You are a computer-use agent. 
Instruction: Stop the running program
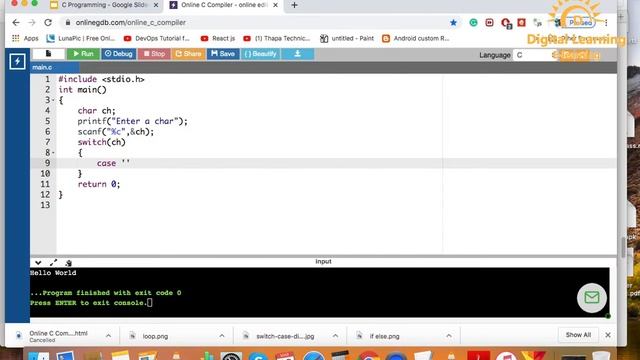(154, 54)
